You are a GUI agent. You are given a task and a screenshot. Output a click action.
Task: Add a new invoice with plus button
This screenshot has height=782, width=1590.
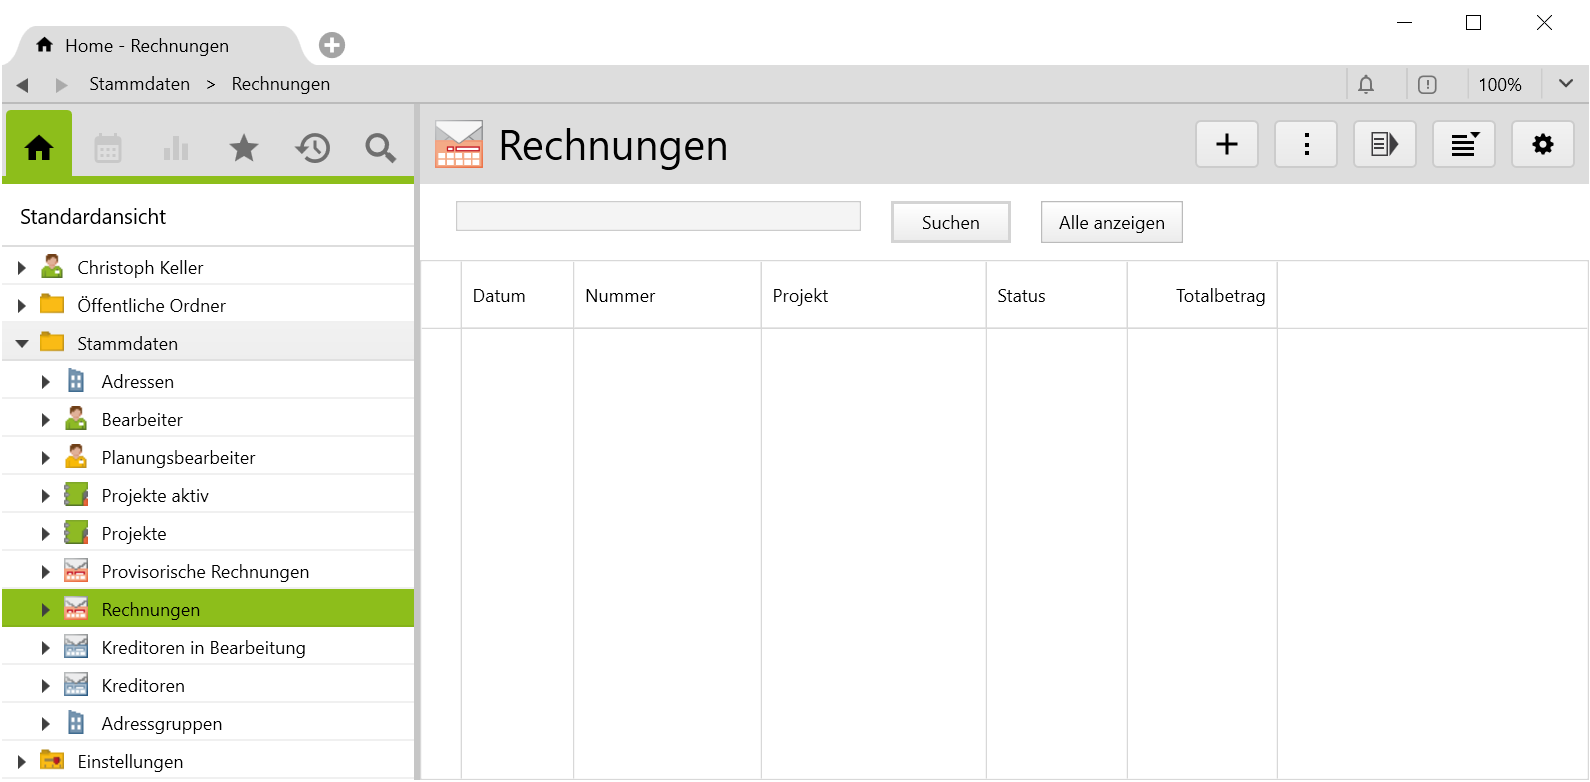pos(1227,145)
